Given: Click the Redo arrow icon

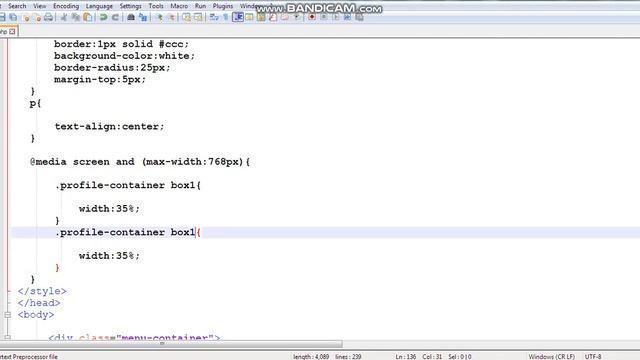Looking at the screenshot, I should [116, 17].
